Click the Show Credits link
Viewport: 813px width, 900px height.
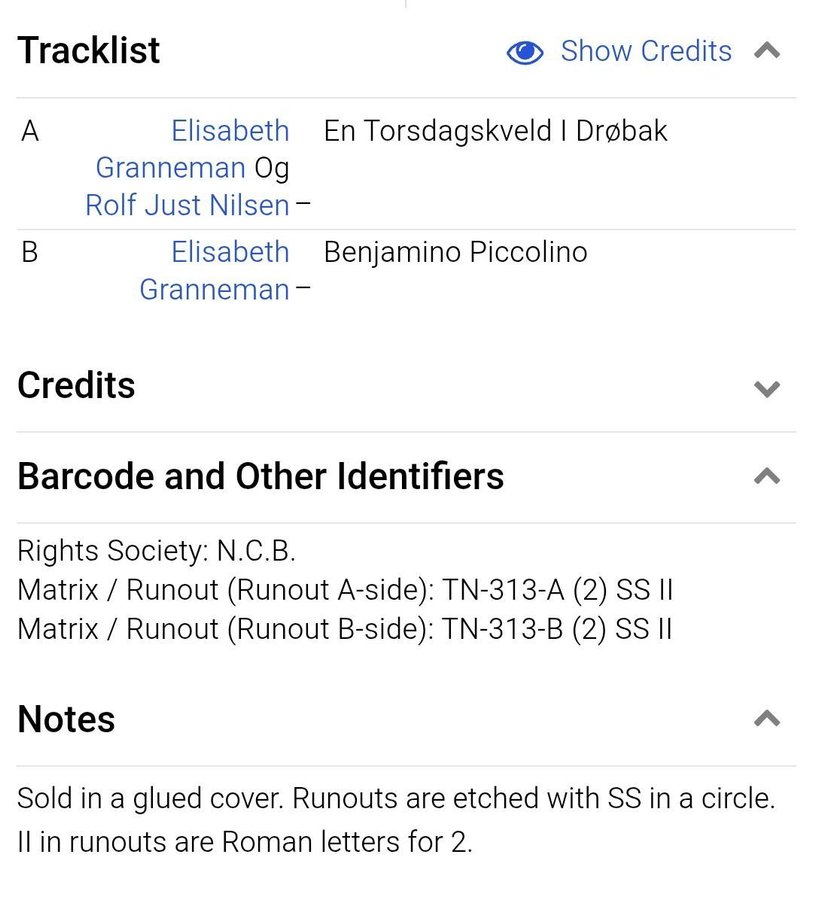tap(646, 51)
